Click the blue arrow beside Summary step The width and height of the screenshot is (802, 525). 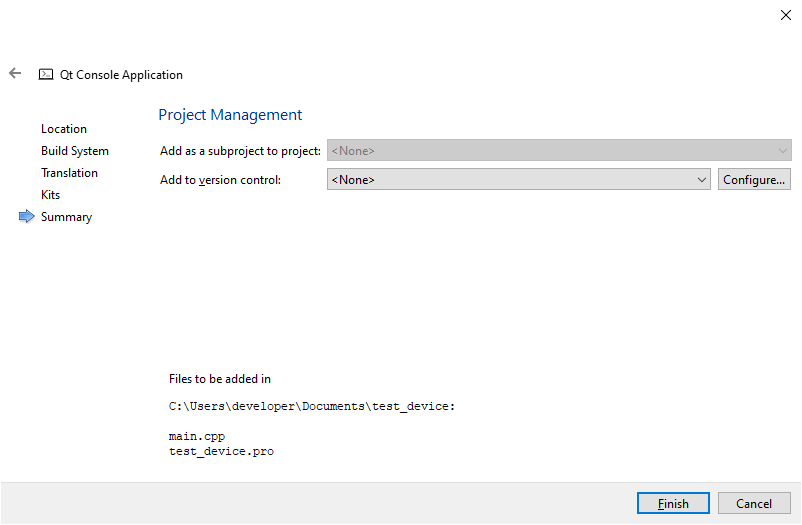(x=27, y=216)
